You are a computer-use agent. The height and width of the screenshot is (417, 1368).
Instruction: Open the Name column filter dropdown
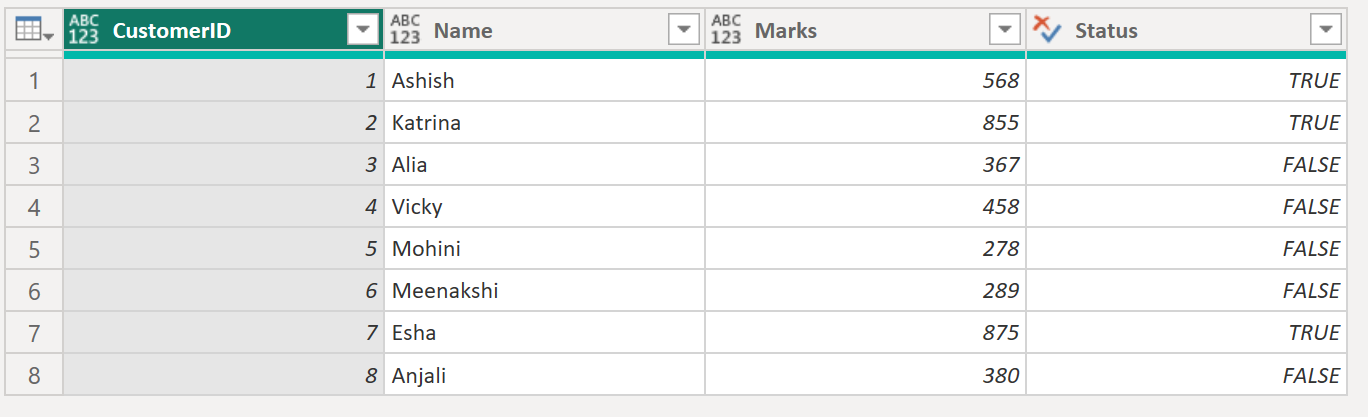[x=683, y=31]
